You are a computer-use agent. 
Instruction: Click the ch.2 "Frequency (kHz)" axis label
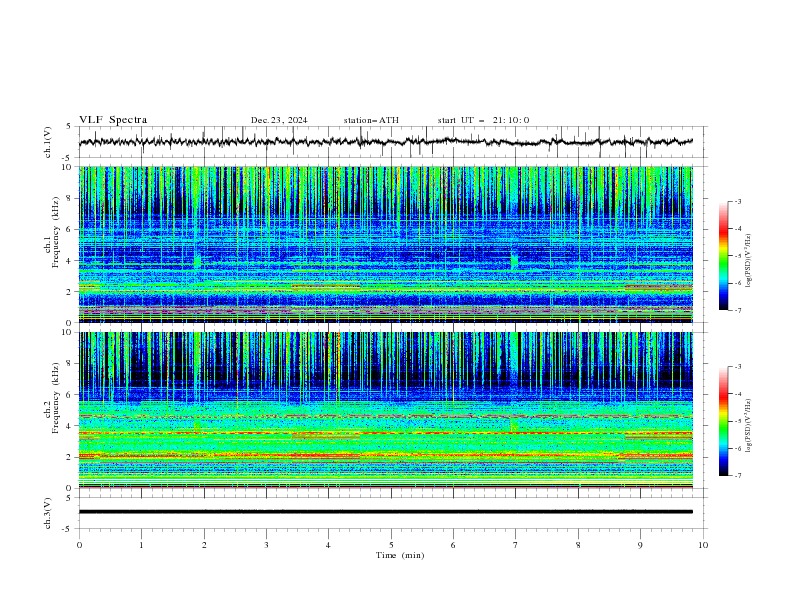point(56,398)
